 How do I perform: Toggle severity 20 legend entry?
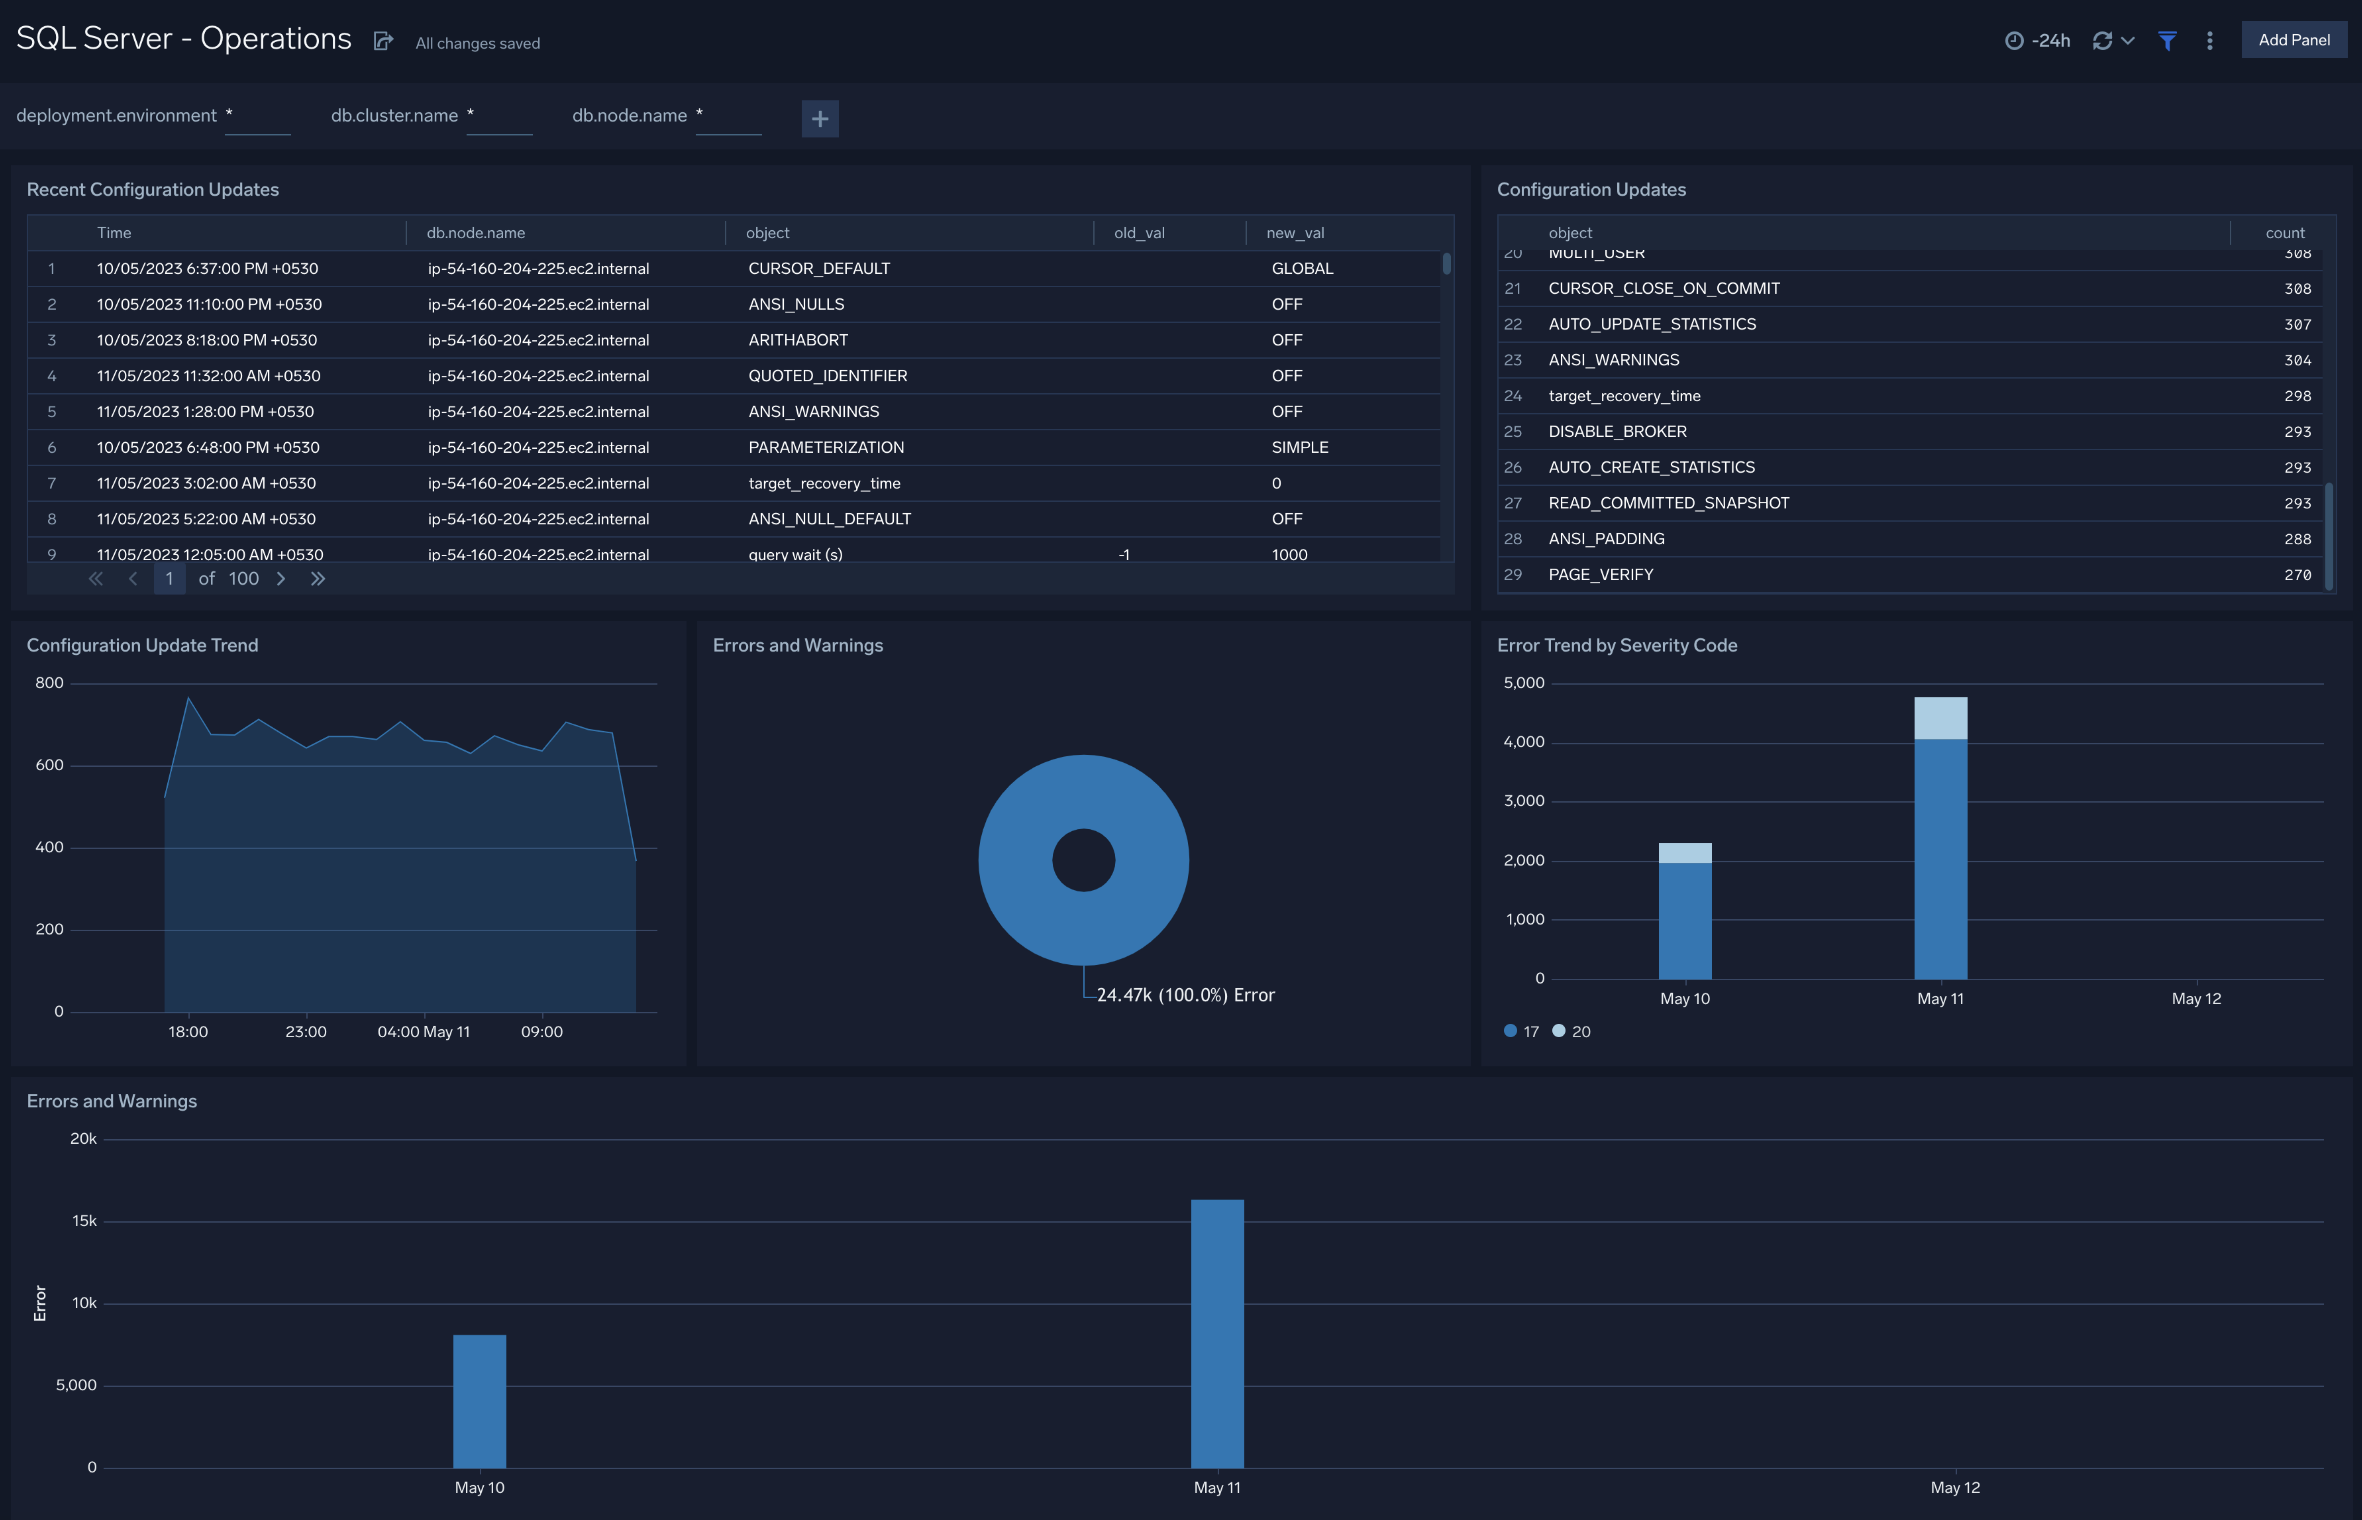1571,1032
